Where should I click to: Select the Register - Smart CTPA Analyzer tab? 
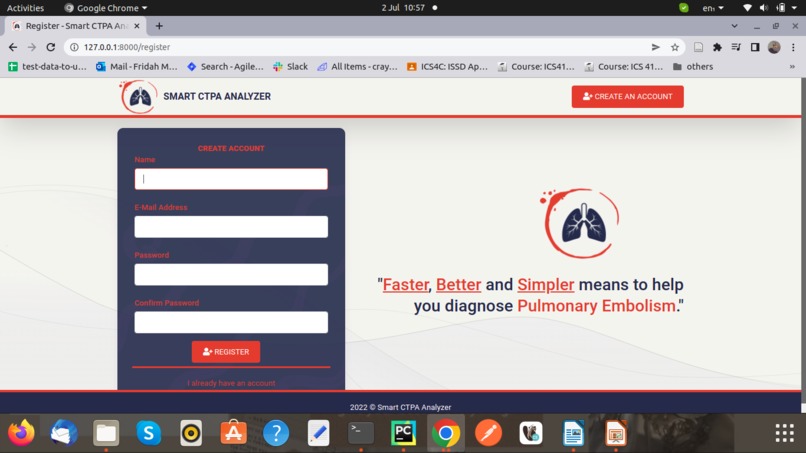click(76, 26)
